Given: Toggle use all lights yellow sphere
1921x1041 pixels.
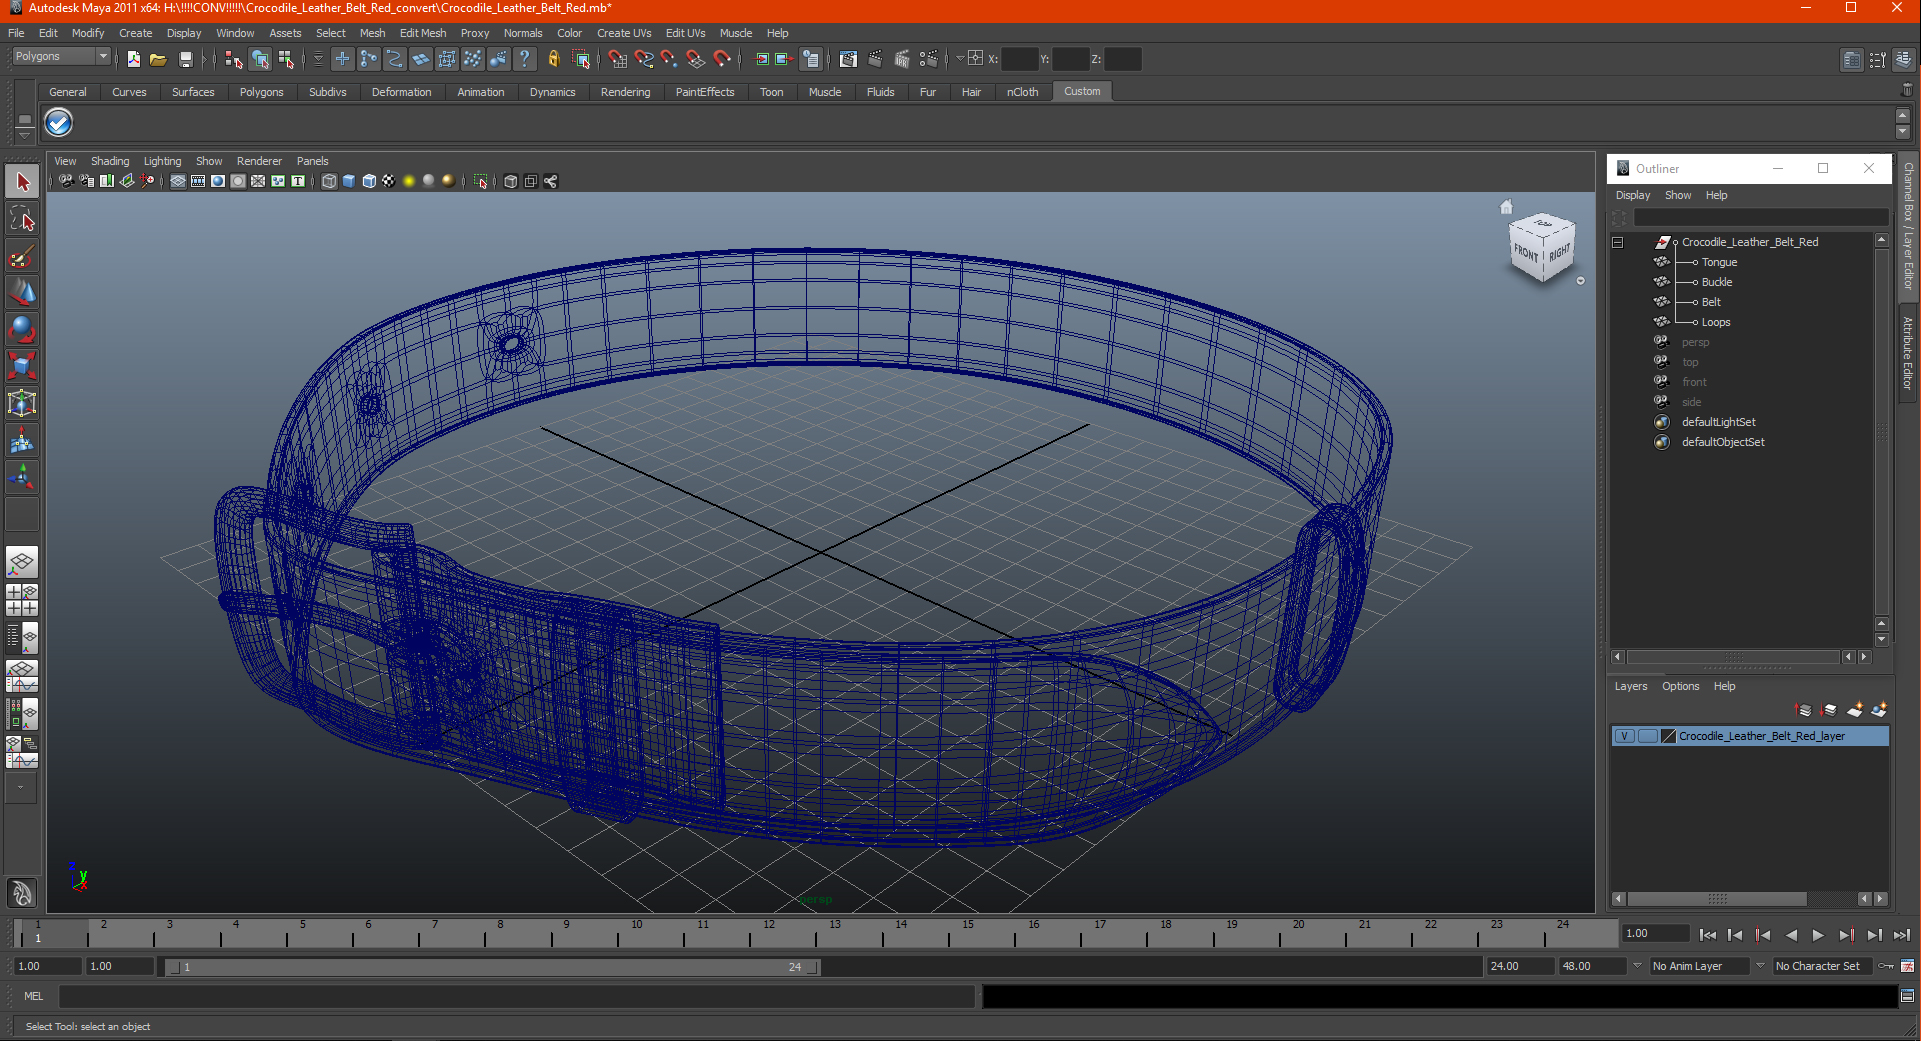Looking at the screenshot, I should (x=409, y=181).
